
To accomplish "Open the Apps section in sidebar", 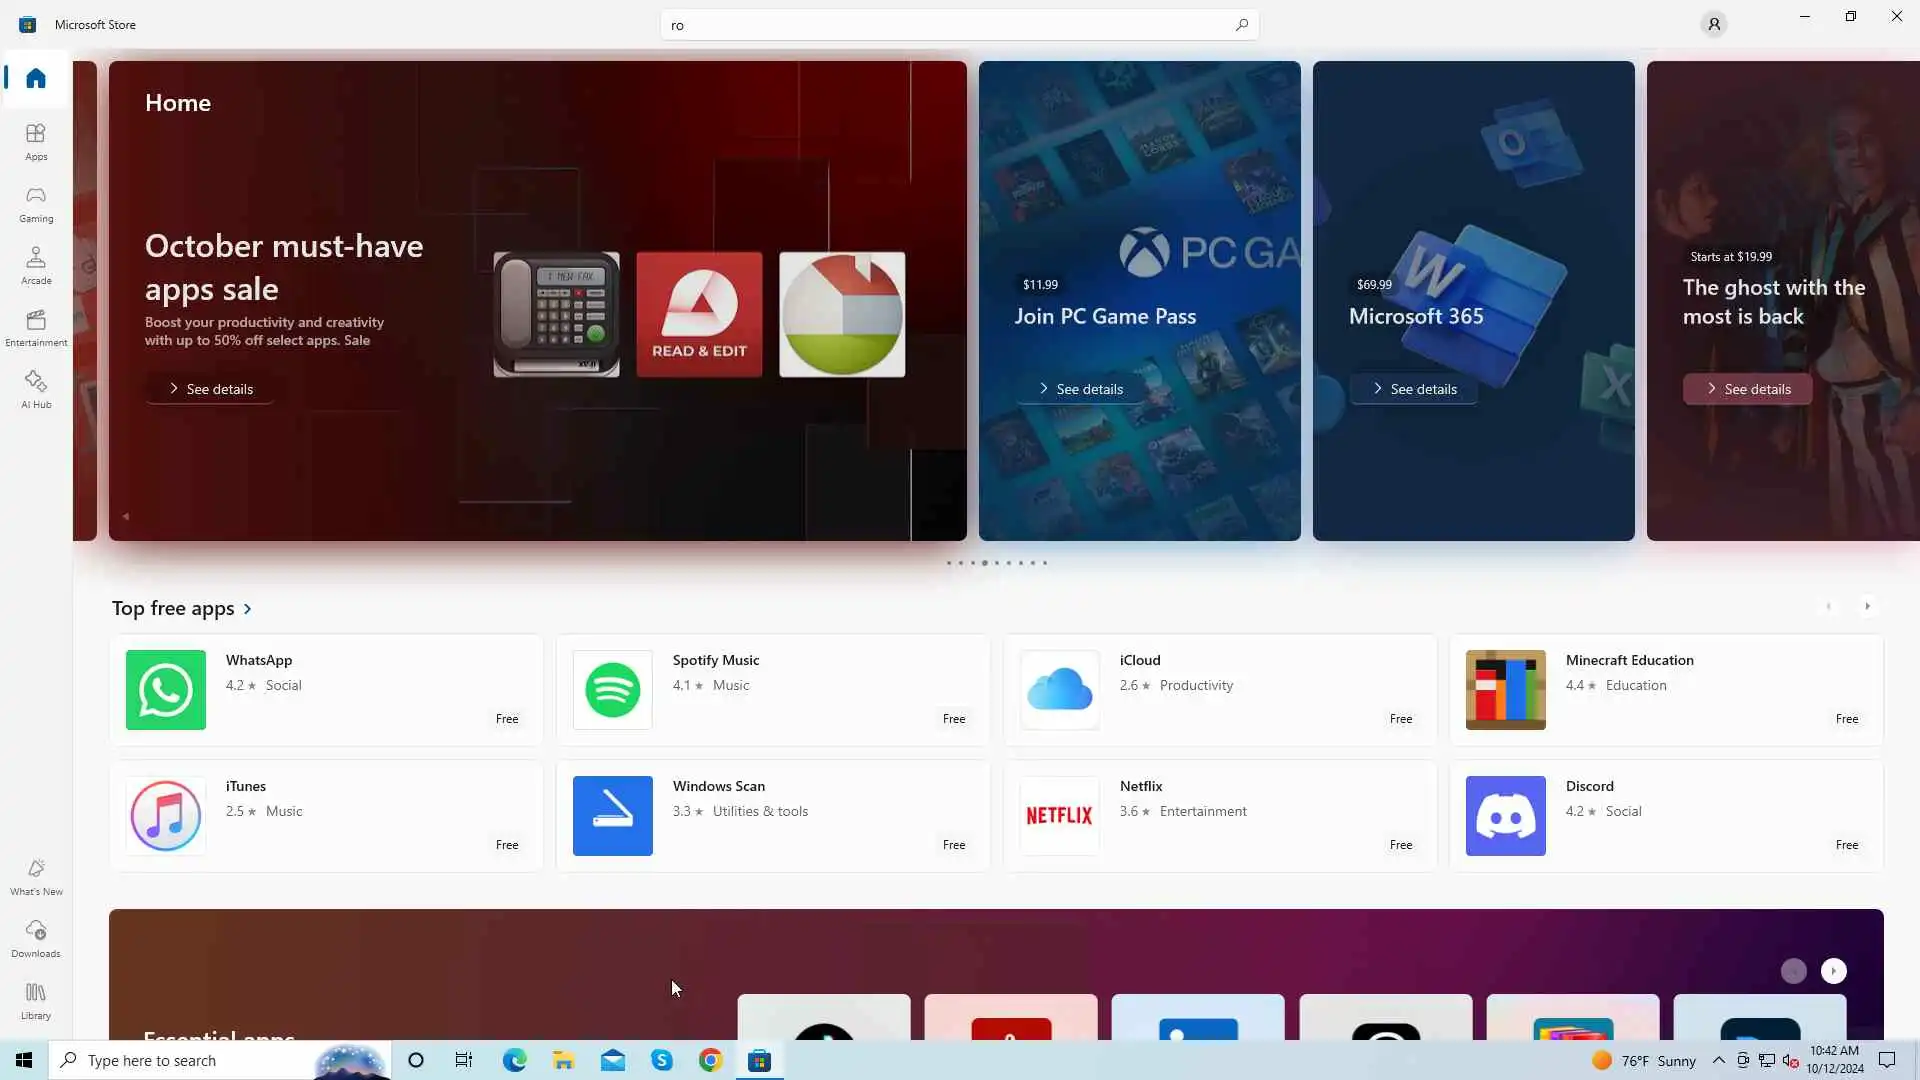I will (x=36, y=141).
